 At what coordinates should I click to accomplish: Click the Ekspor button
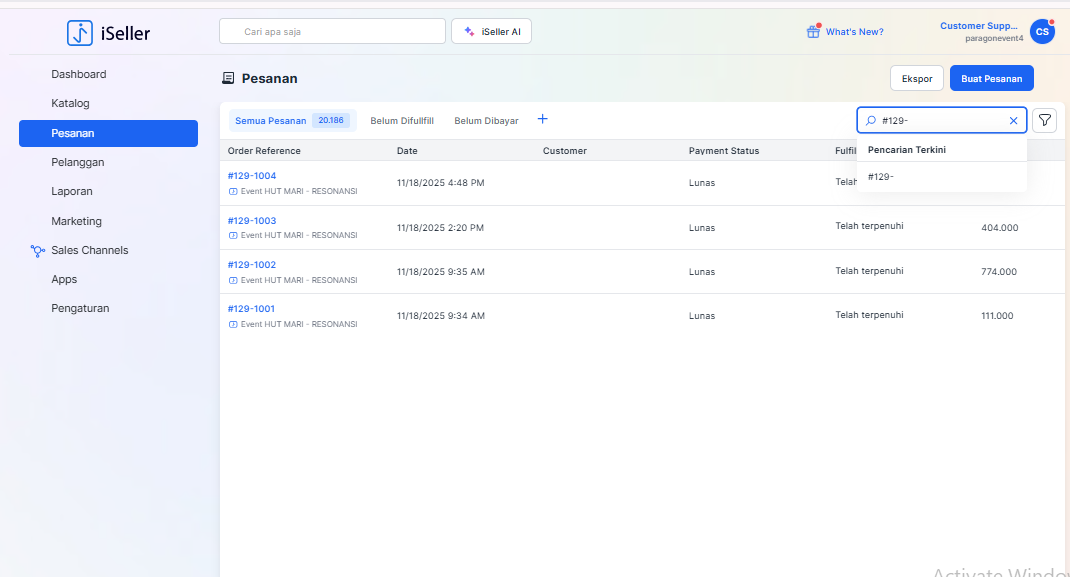916,78
